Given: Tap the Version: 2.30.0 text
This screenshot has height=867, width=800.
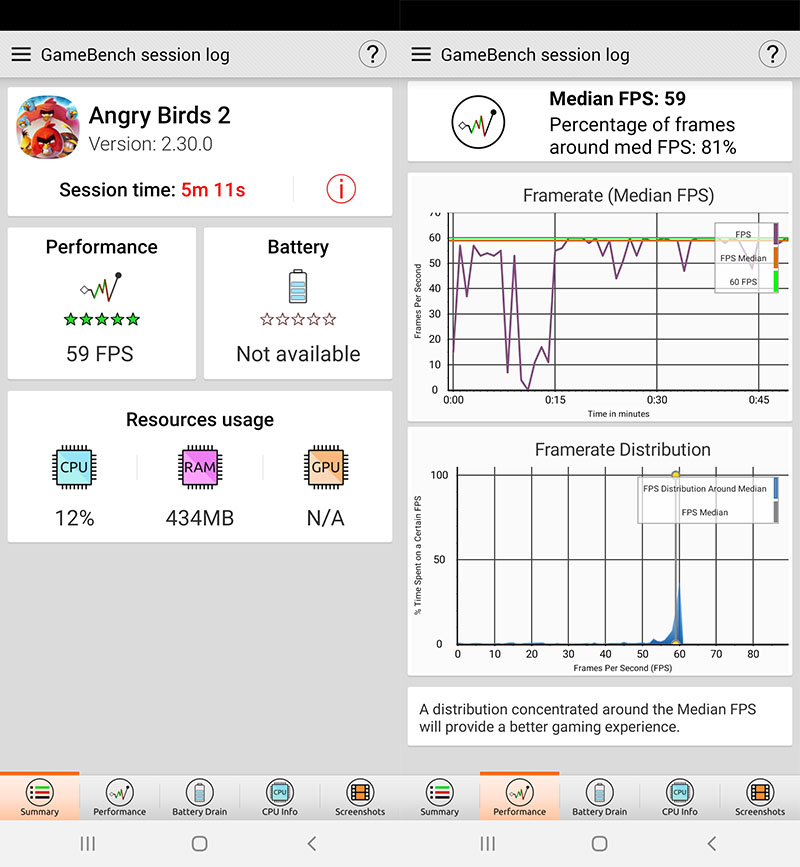Looking at the screenshot, I should tap(150, 144).
